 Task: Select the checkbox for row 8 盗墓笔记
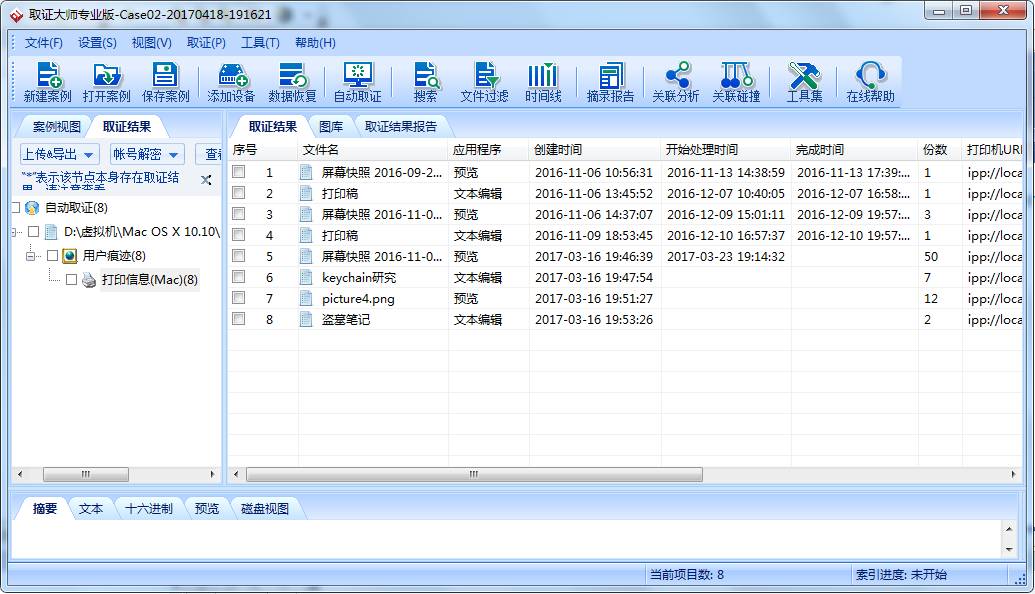[x=239, y=319]
